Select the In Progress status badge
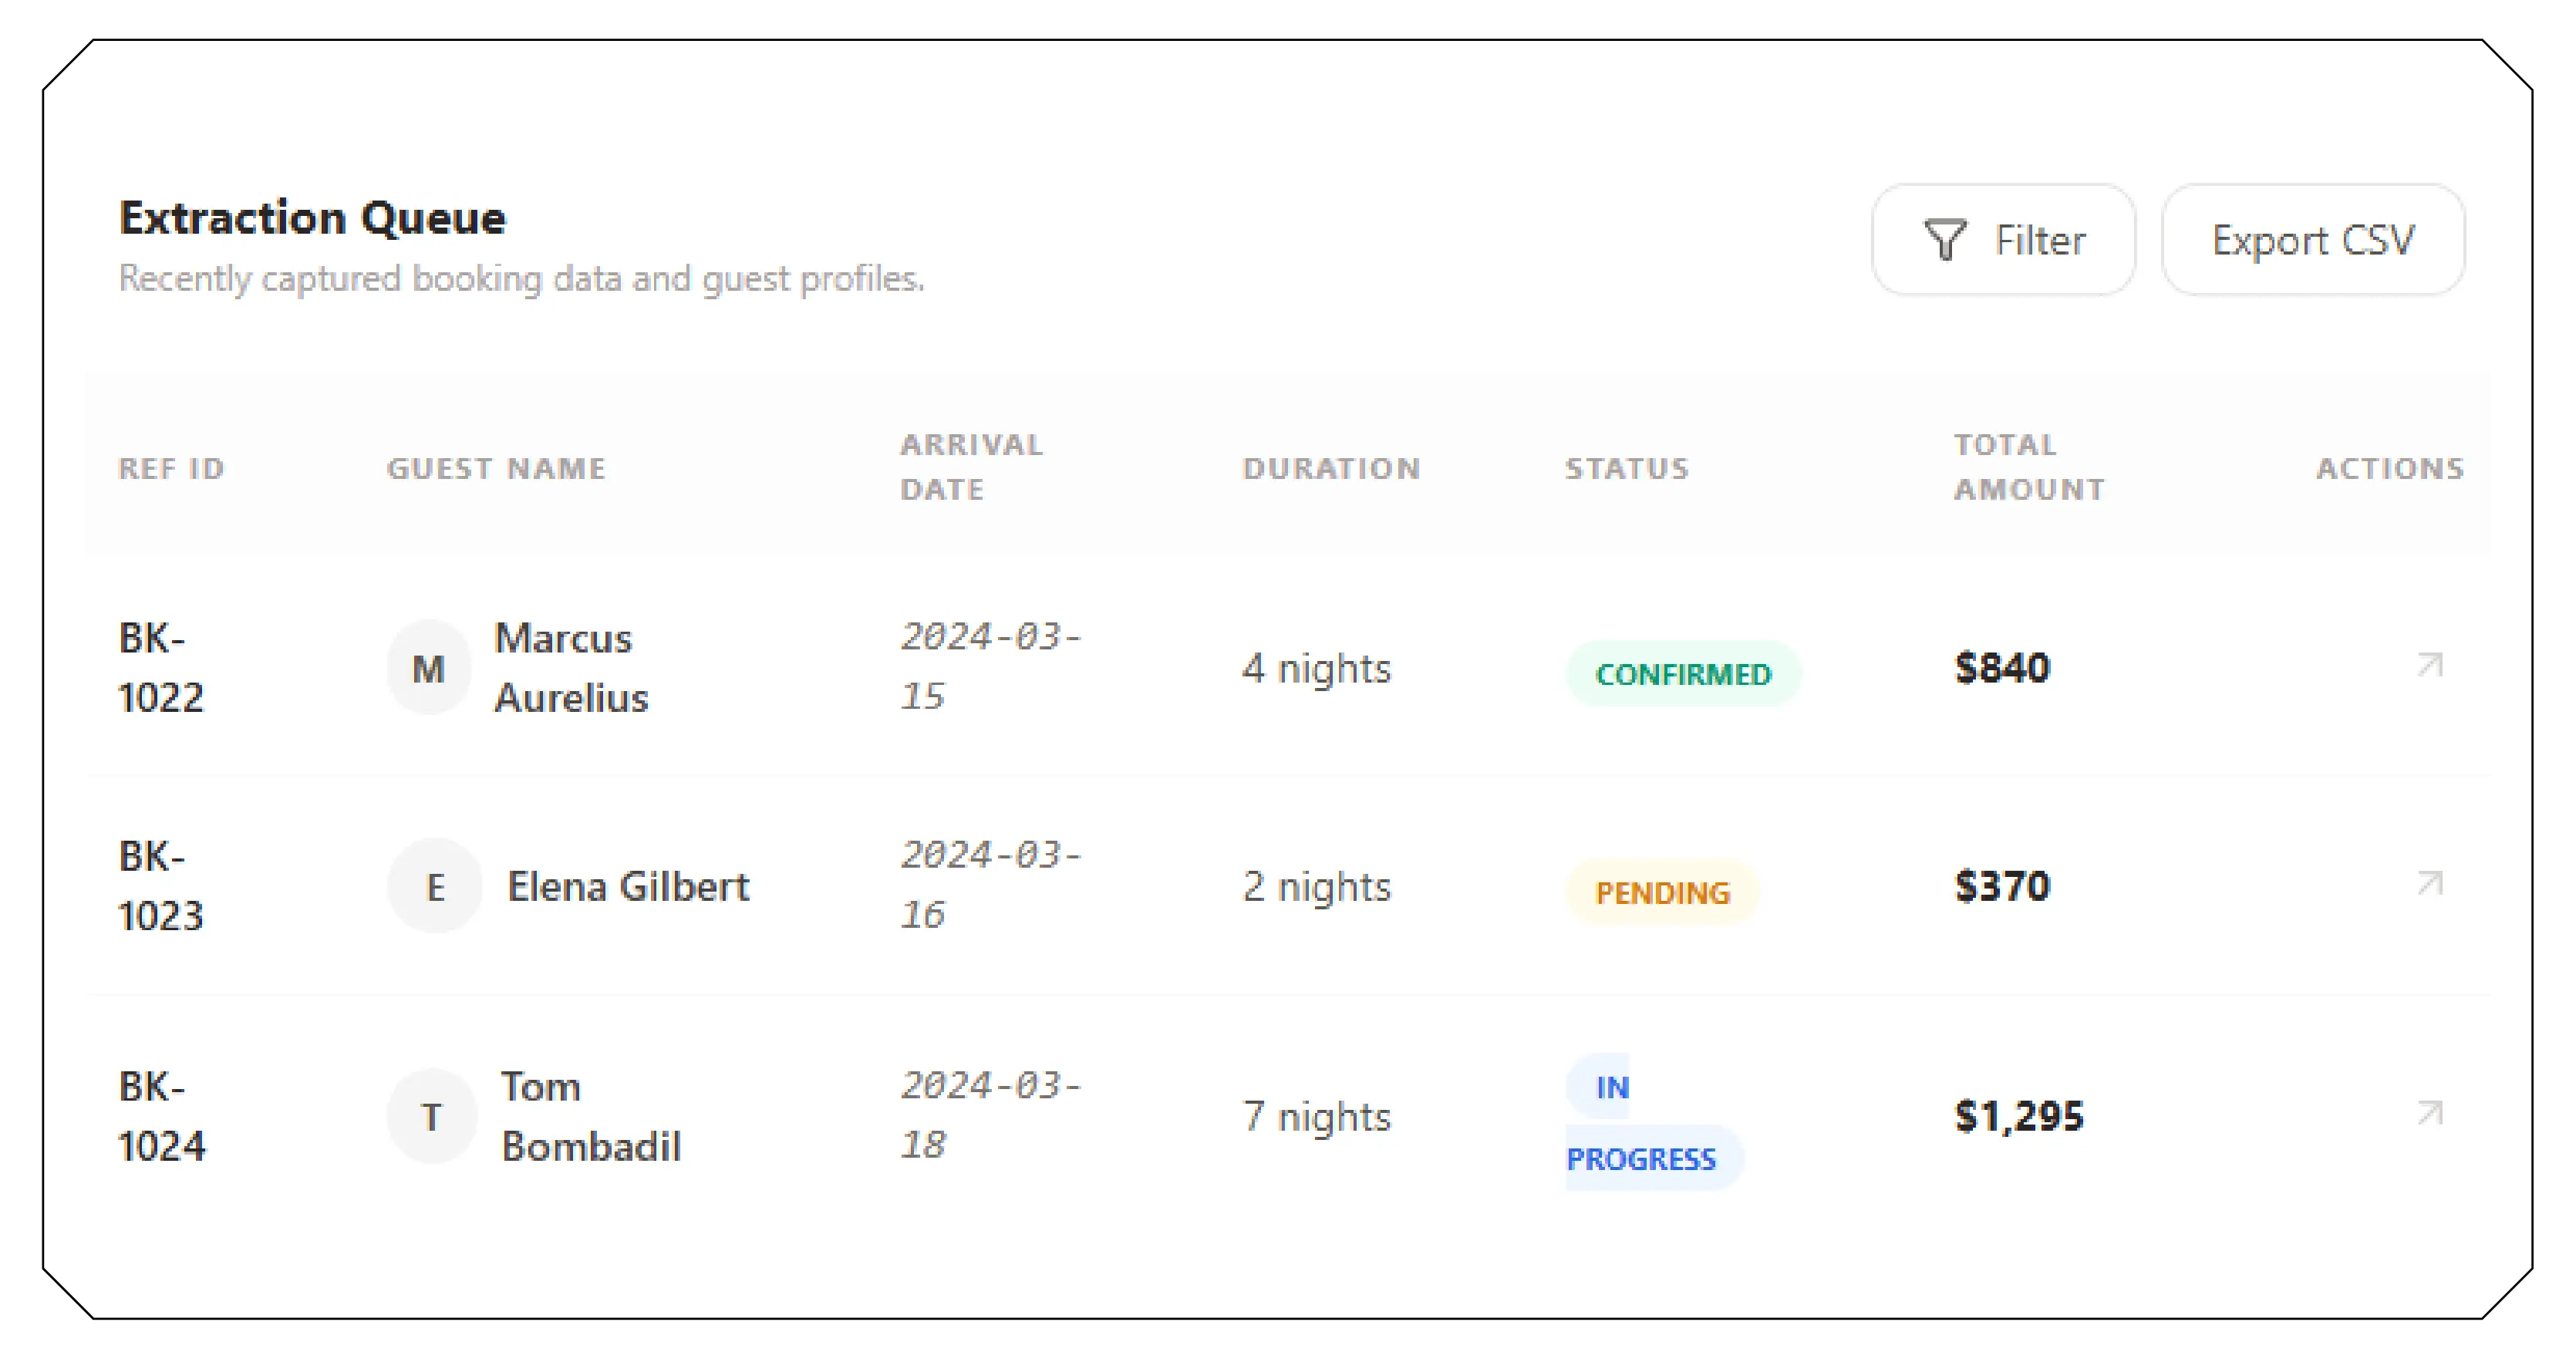The image size is (2576, 1359). coord(1641,1123)
